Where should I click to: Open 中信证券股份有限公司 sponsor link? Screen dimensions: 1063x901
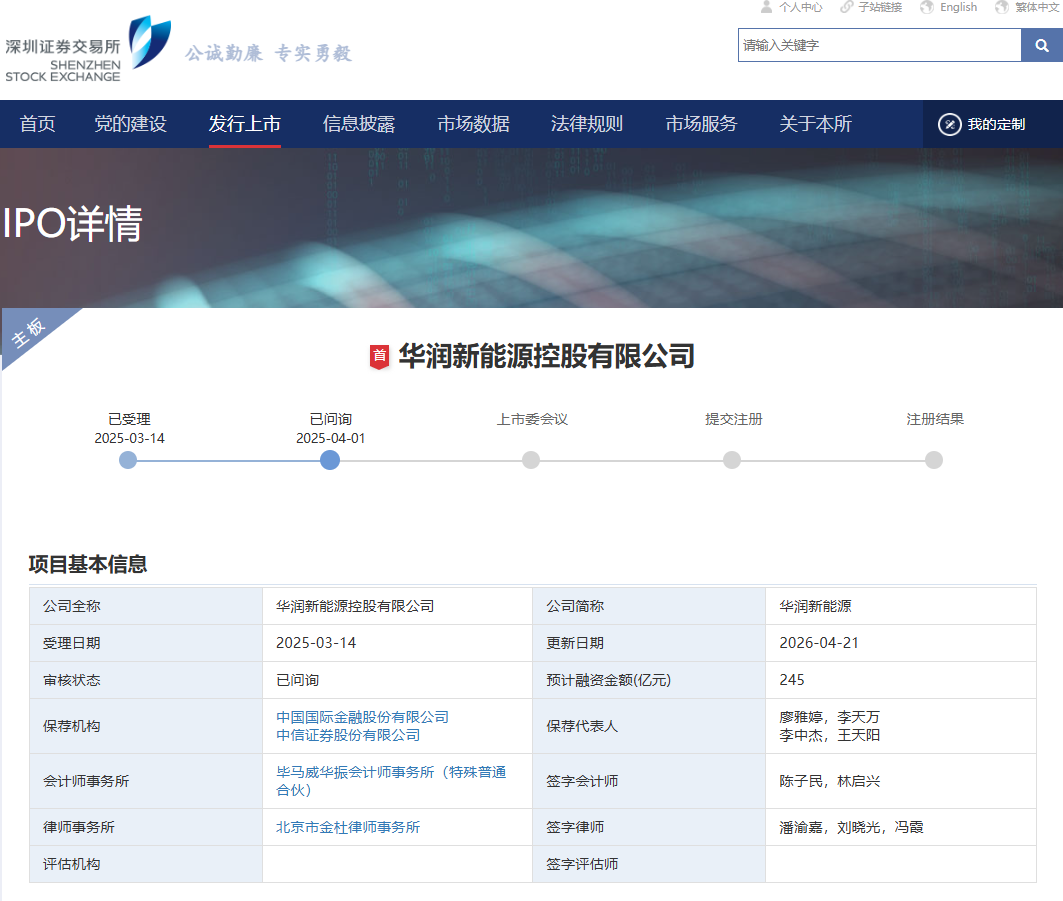(348, 735)
